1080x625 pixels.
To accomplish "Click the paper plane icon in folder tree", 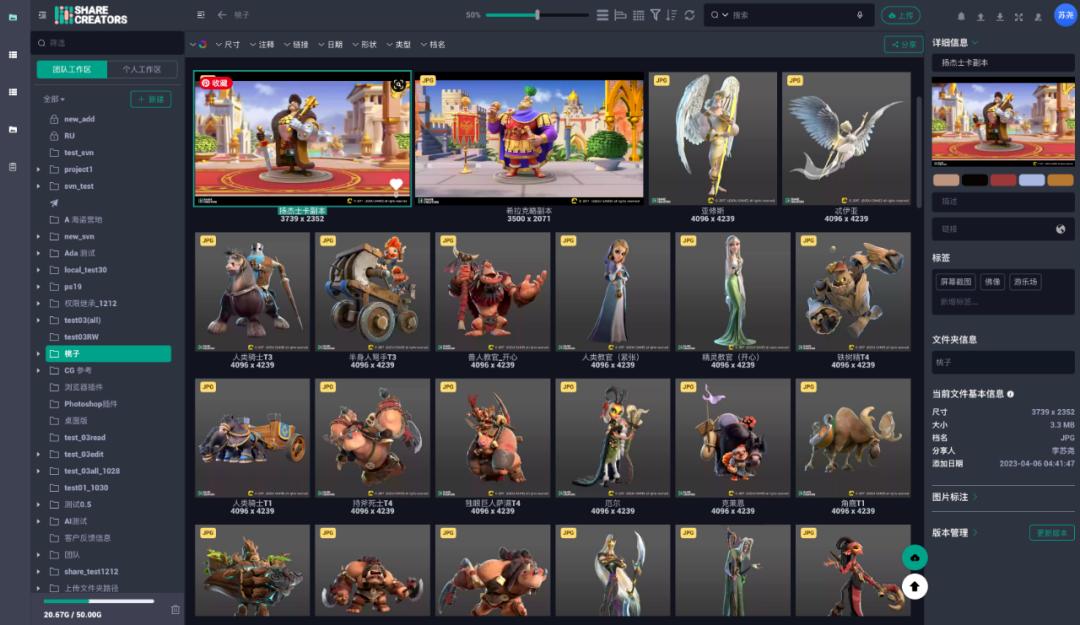I will point(54,203).
